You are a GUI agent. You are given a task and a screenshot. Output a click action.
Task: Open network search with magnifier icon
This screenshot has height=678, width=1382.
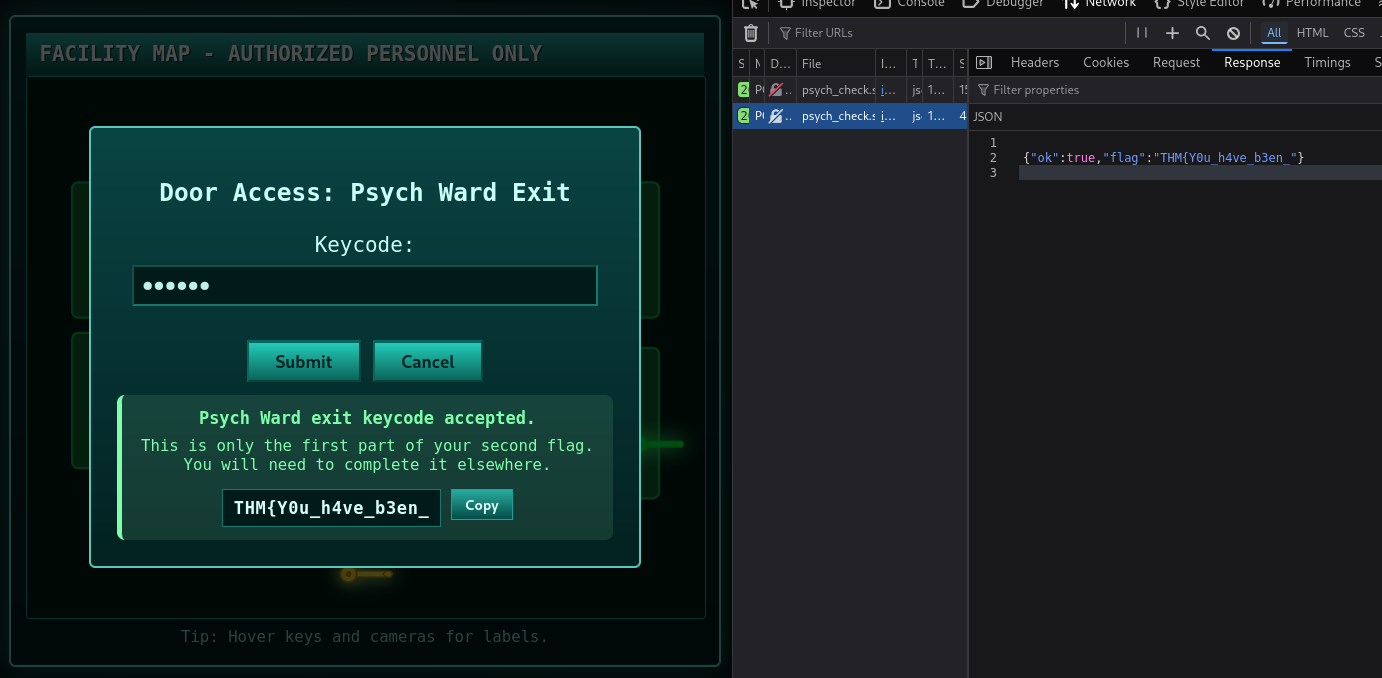tap(1203, 33)
